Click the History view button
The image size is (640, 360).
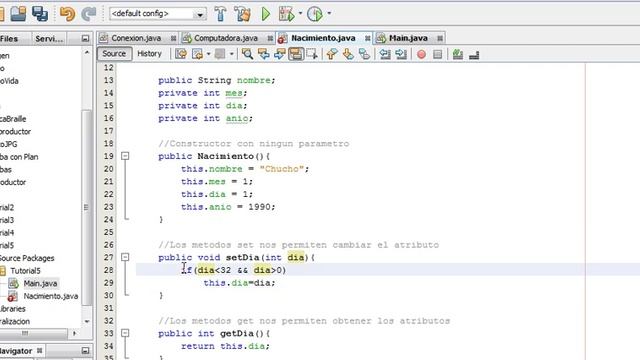pyautogui.click(x=149, y=53)
